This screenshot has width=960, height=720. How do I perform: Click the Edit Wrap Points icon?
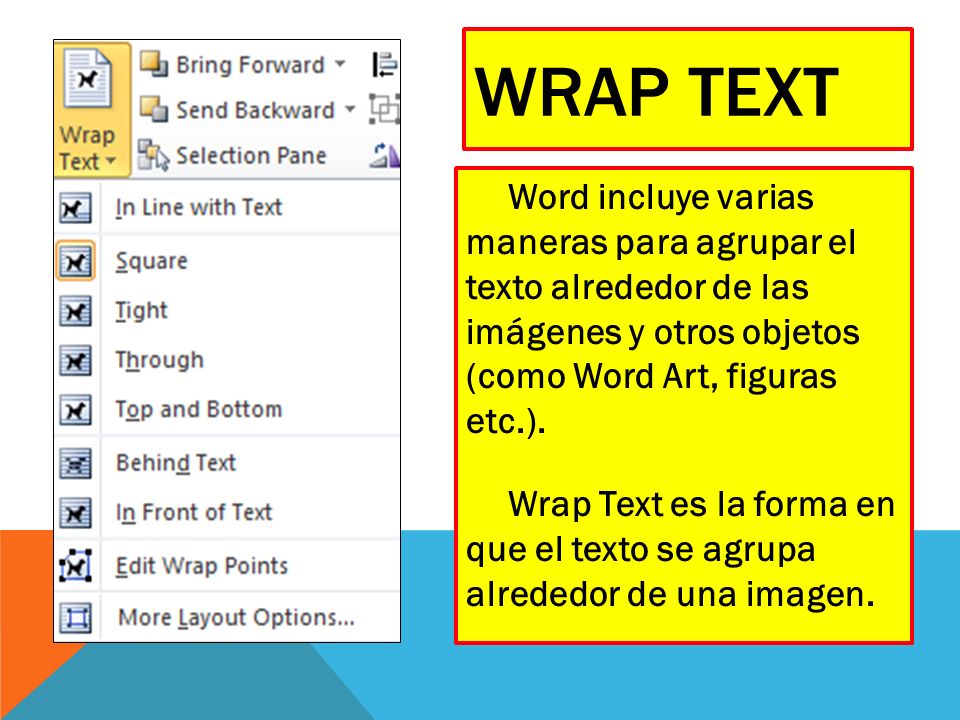click(75, 566)
